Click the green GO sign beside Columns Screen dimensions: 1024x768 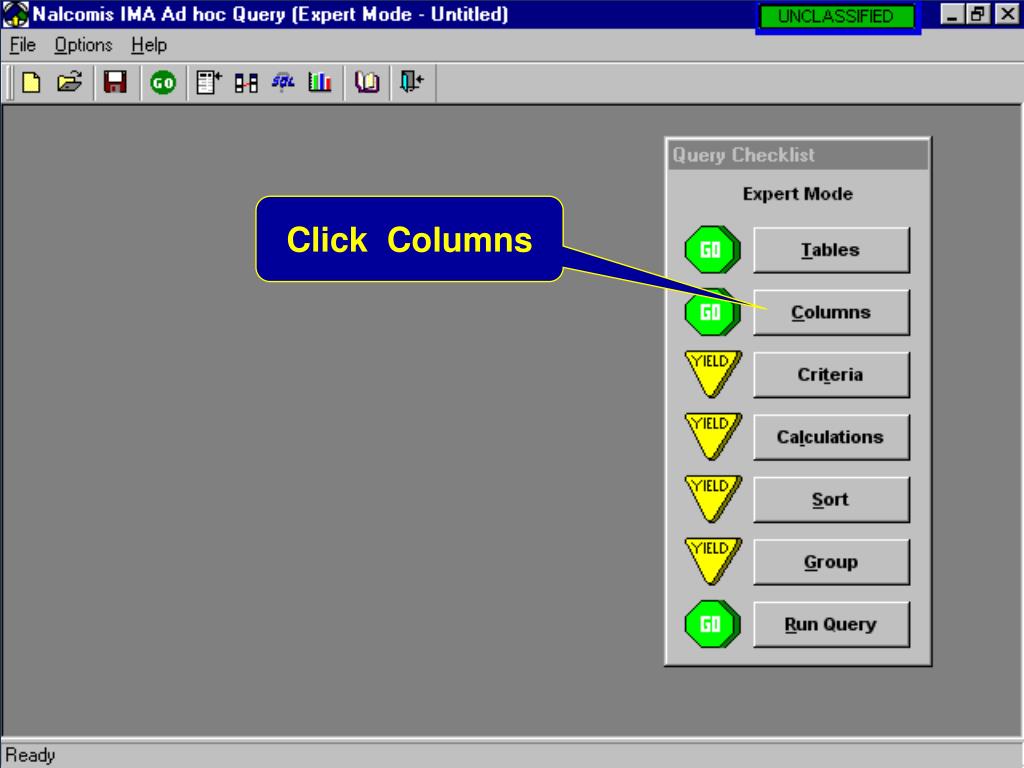[711, 312]
